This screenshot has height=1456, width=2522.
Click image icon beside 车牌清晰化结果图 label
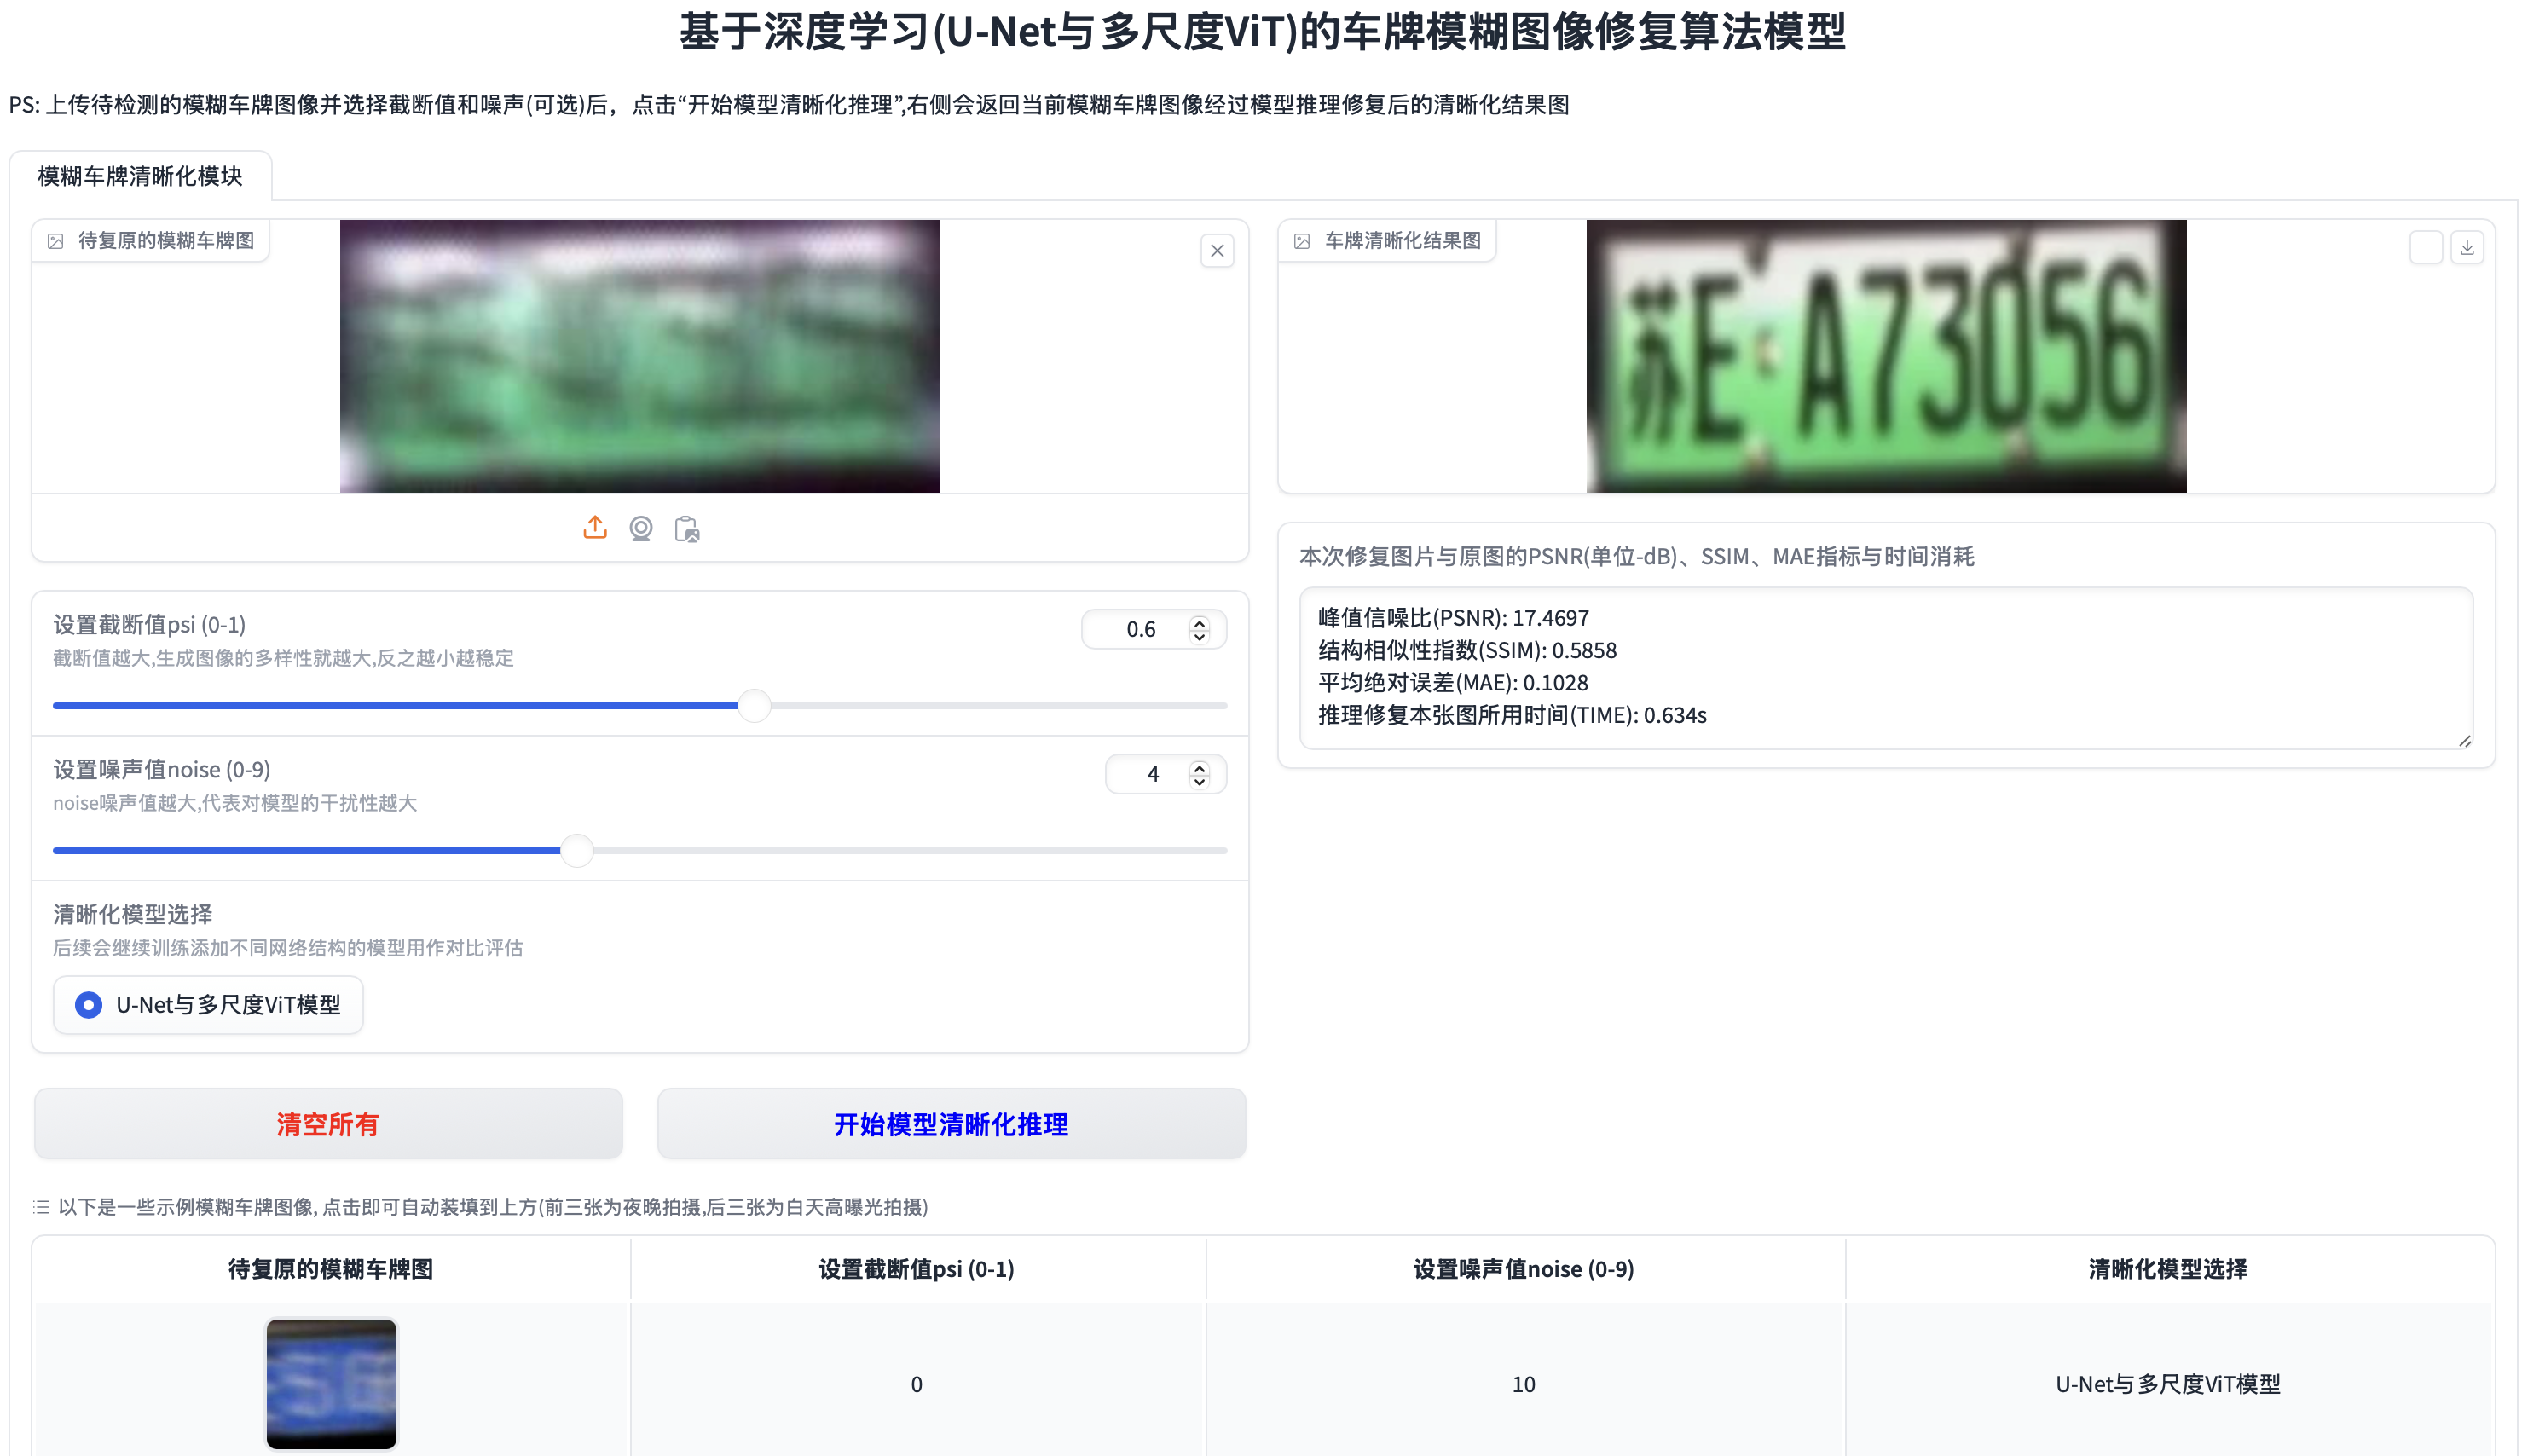(1302, 241)
